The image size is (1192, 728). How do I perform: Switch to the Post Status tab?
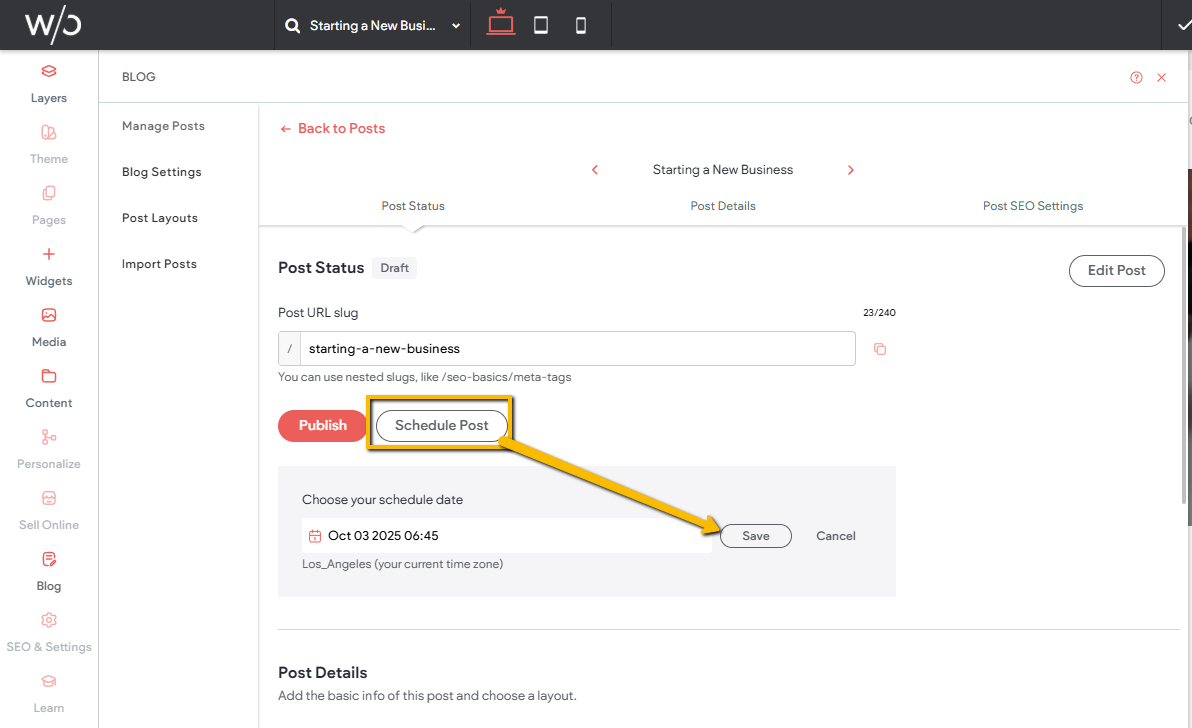[x=413, y=206]
